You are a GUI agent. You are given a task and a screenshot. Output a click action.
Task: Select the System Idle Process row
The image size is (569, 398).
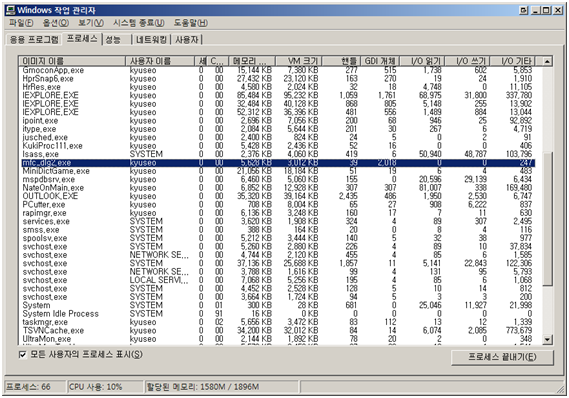(x=277, y=313)
